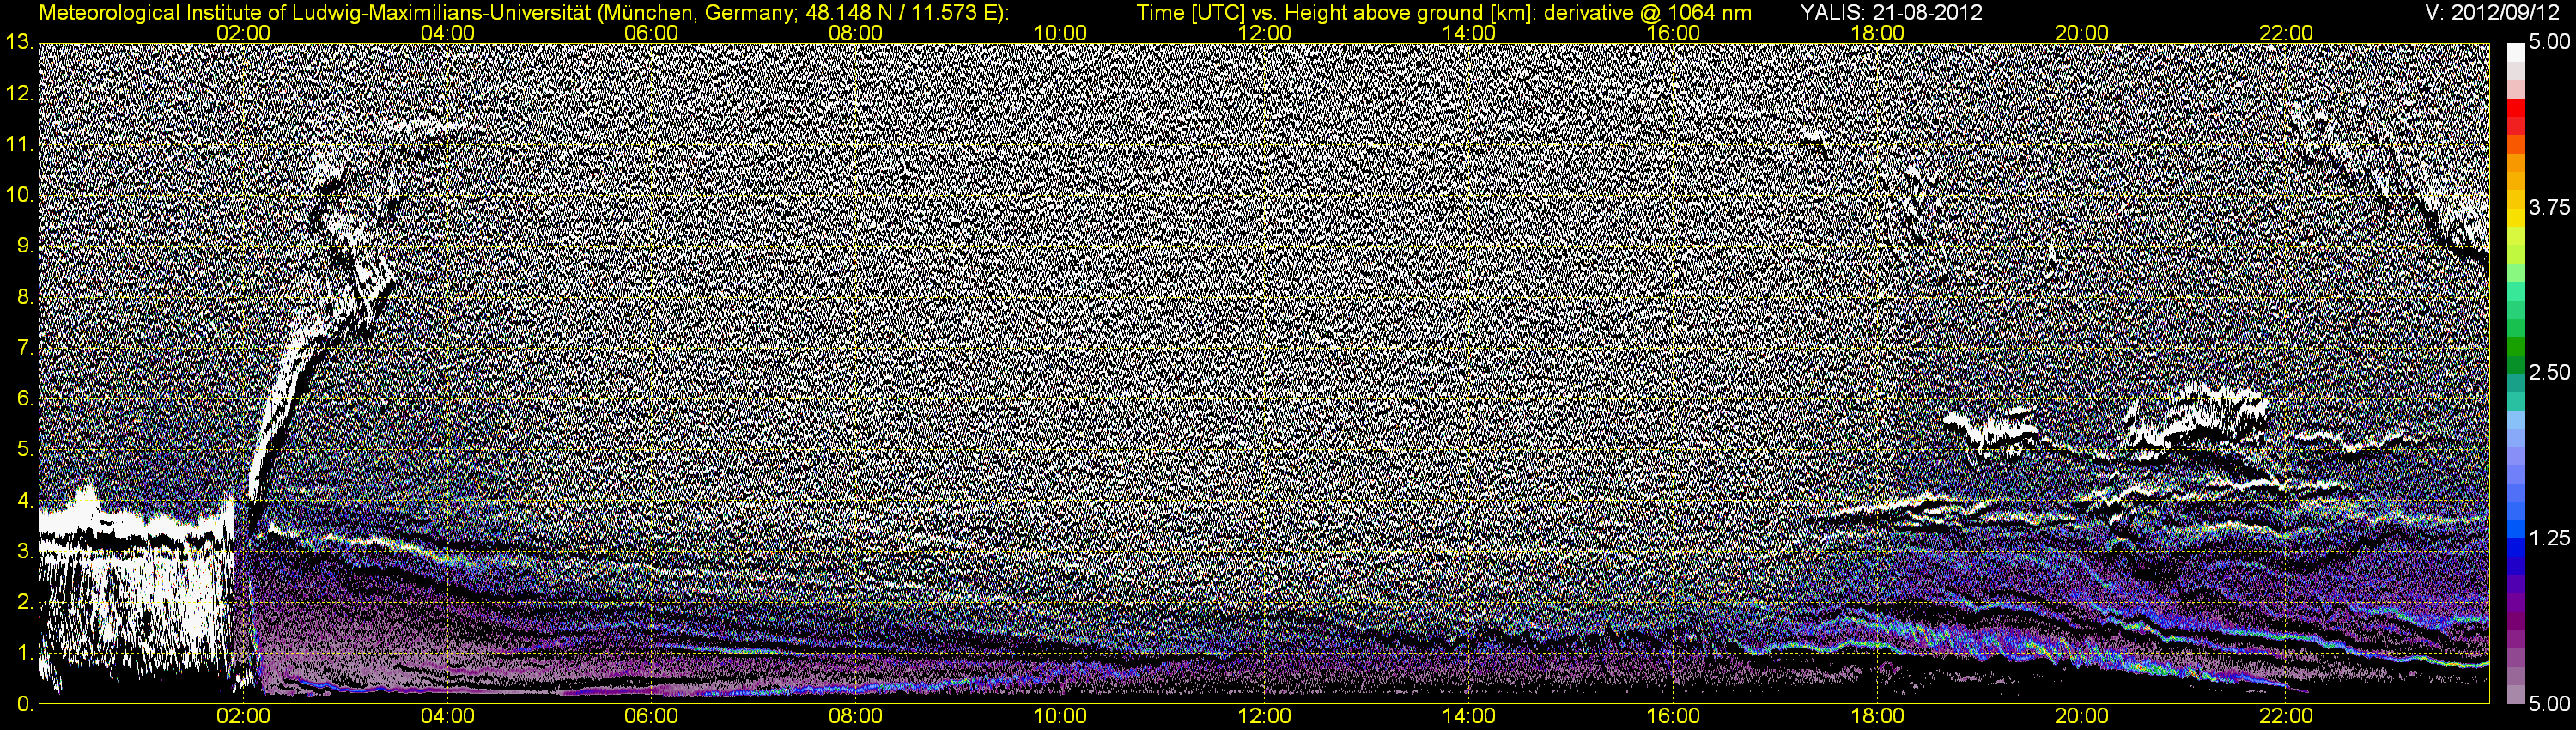Select the 20:00 label on the bottom time axis
Viewport: 2576px width, 730px height.
pos(2082,716)
